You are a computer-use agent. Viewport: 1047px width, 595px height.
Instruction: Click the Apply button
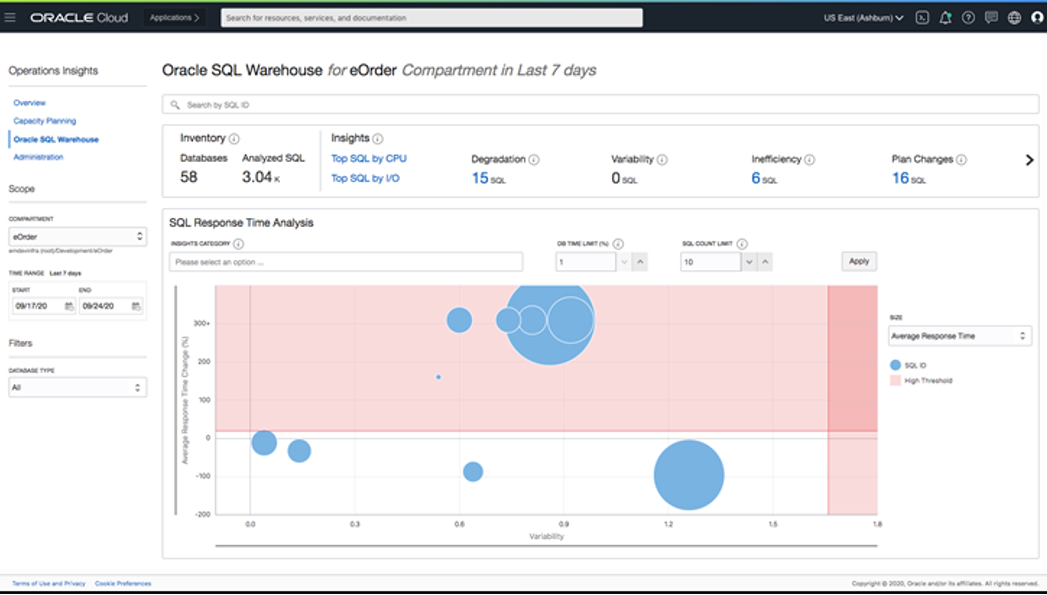click(857, 261)
